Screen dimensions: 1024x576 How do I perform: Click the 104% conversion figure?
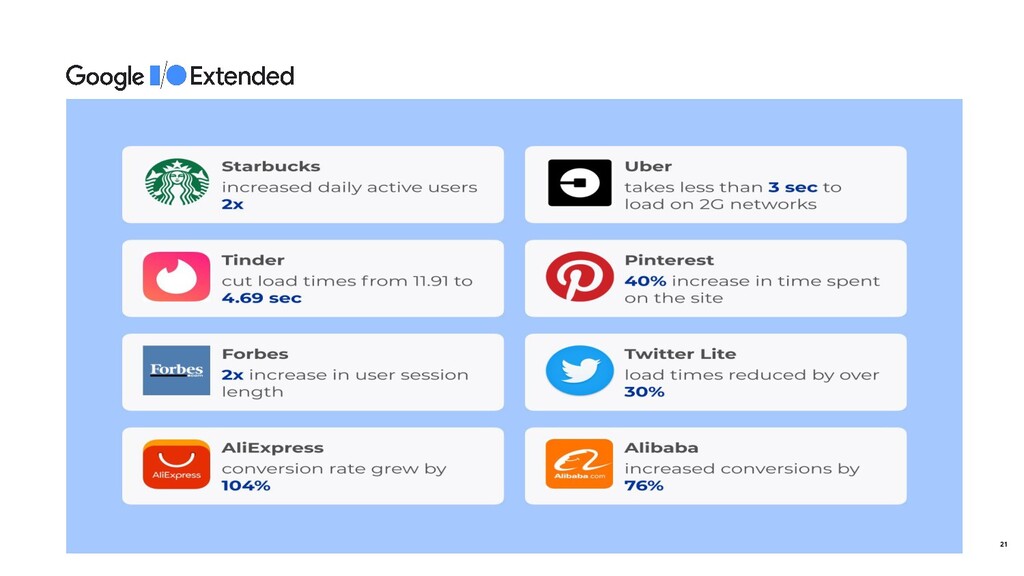[x=246, y=486]
